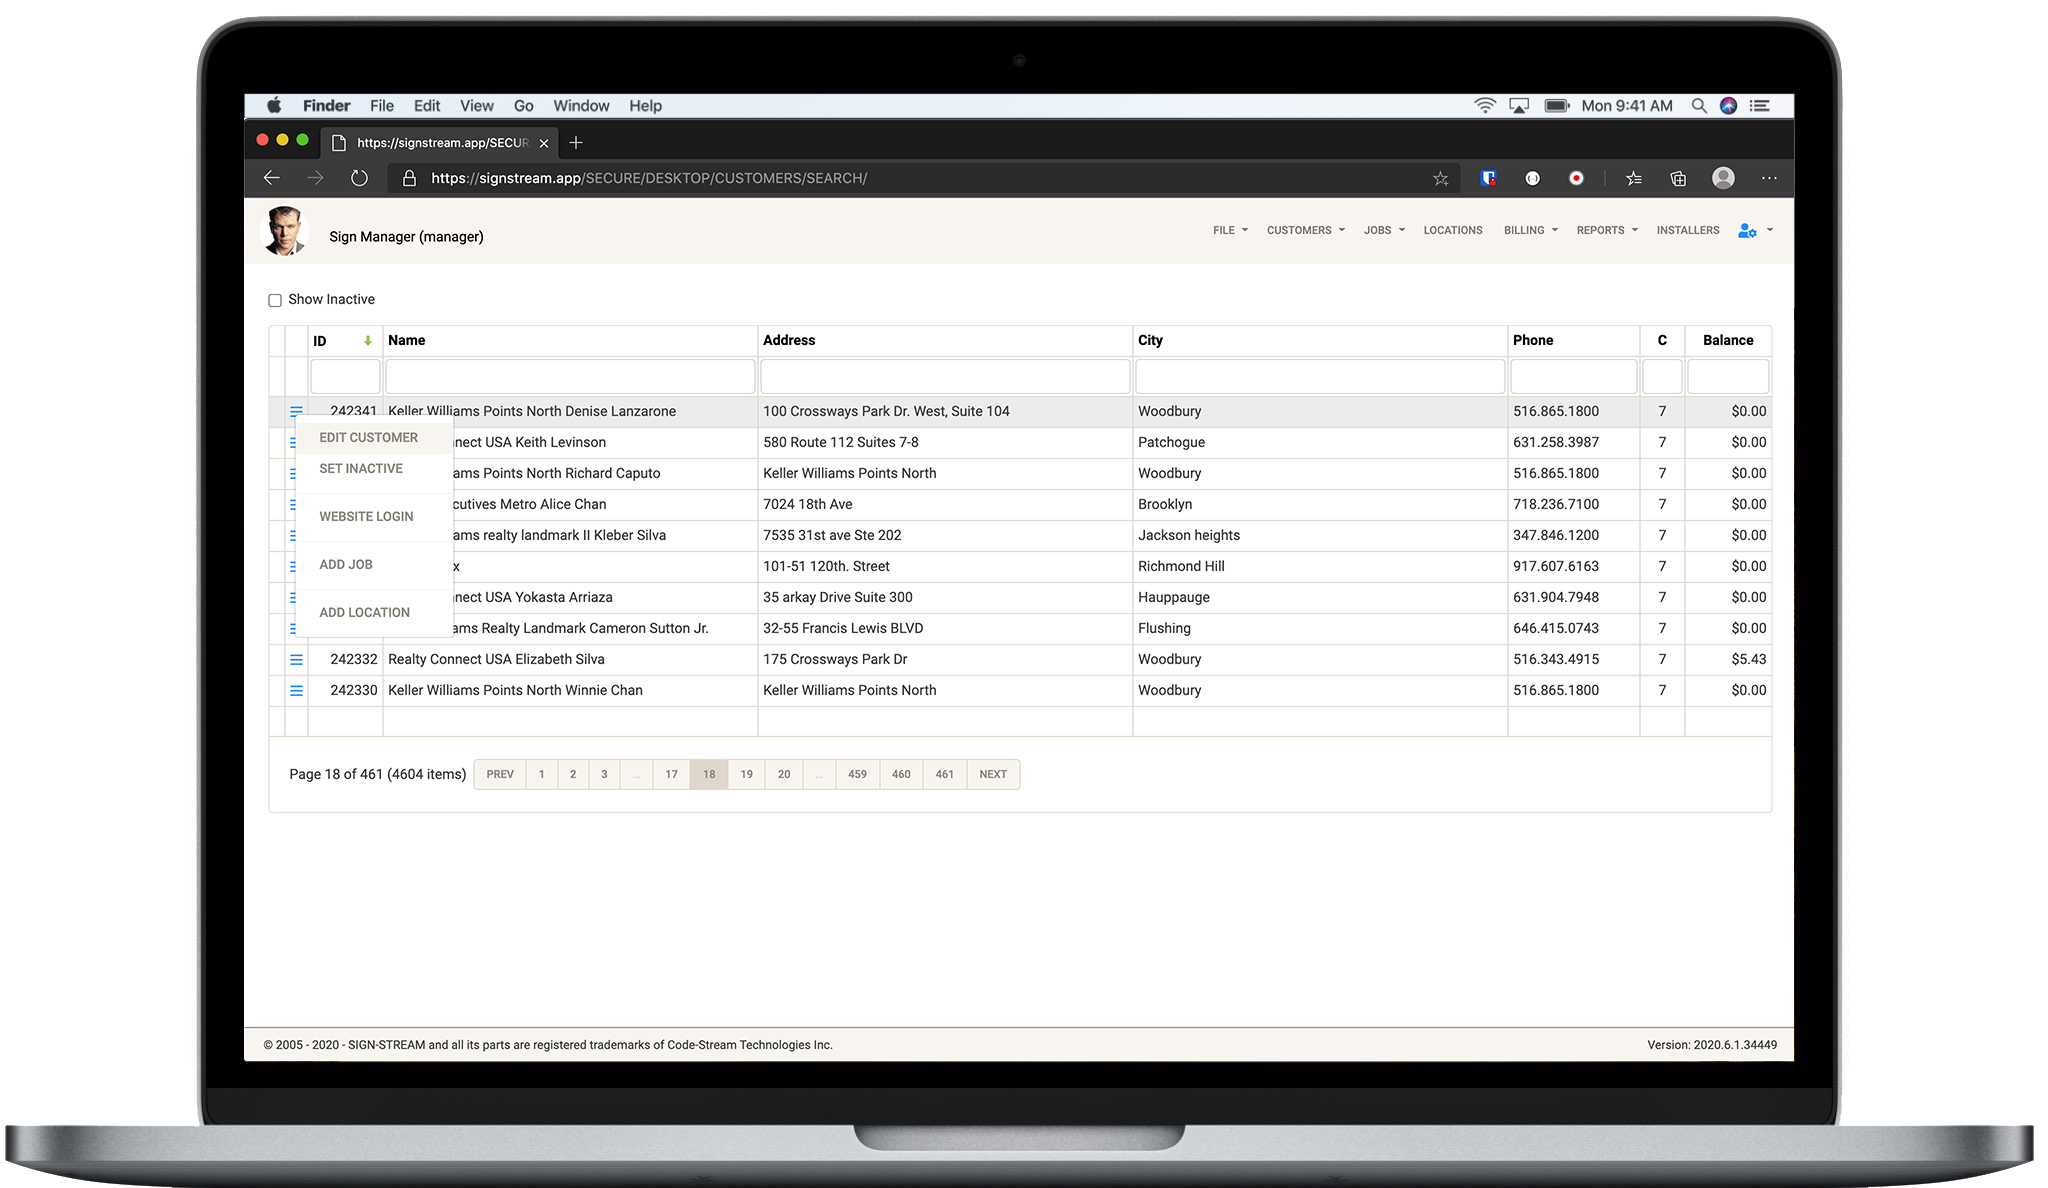Expand the JOBS dropdown menu

(1384, 231)
